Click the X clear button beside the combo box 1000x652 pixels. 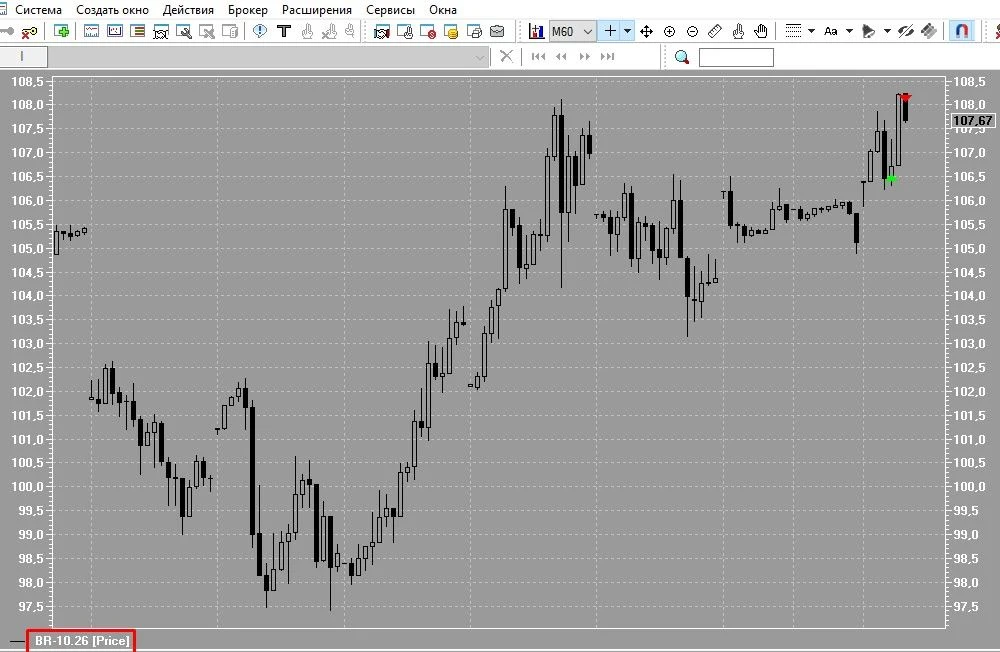coord(506,57)
